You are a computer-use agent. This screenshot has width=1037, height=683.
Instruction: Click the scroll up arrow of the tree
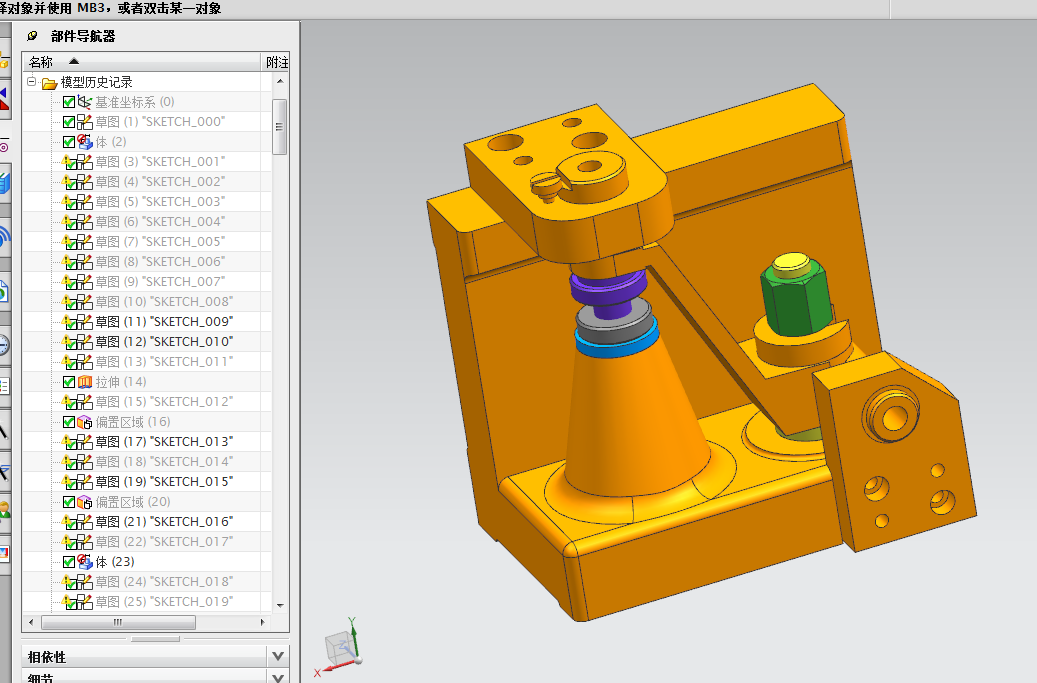click(x=280, y=81)
